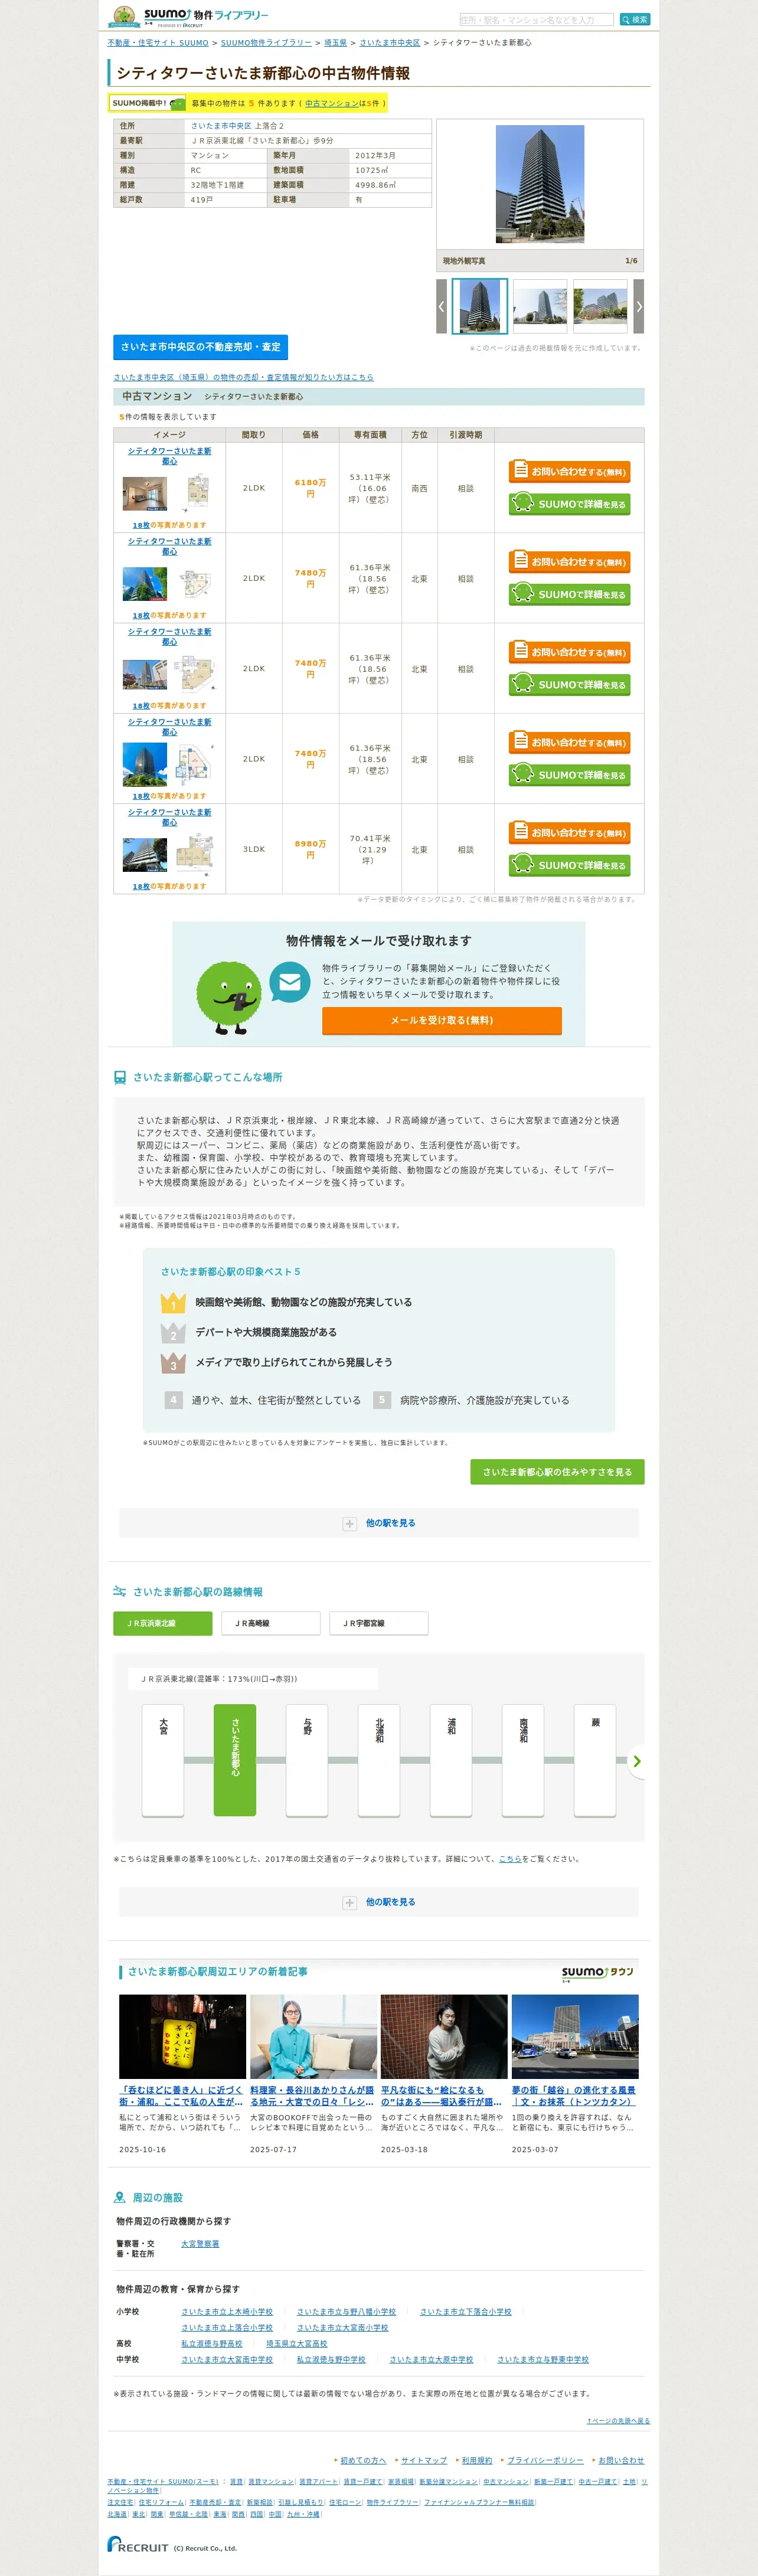
Task: Open the さいたま市中央区 breadcrumb link
Action: click(x=390, y=43)
